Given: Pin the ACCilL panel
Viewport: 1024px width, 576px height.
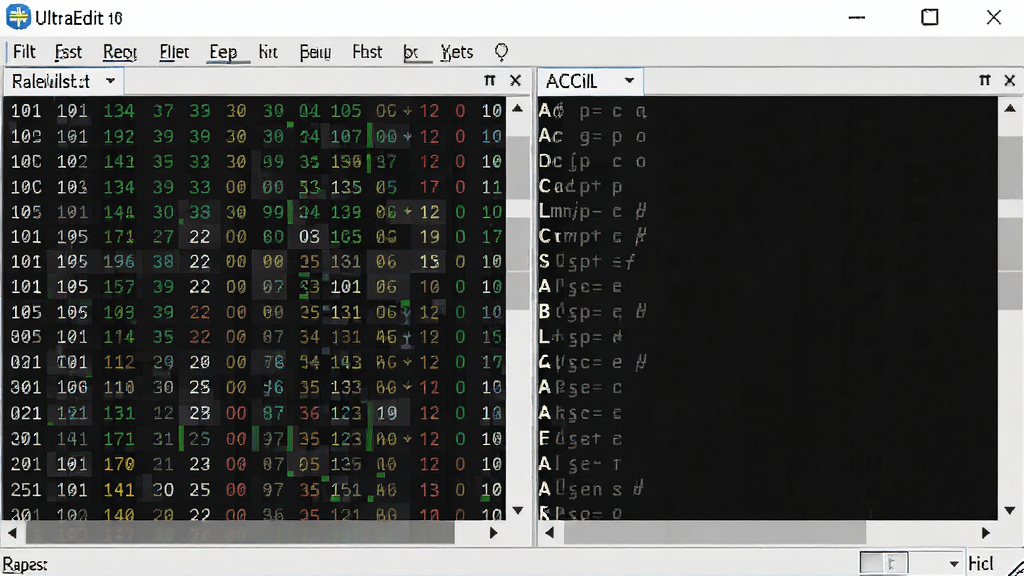Looking at the screenshot, I should click(985, 80).
